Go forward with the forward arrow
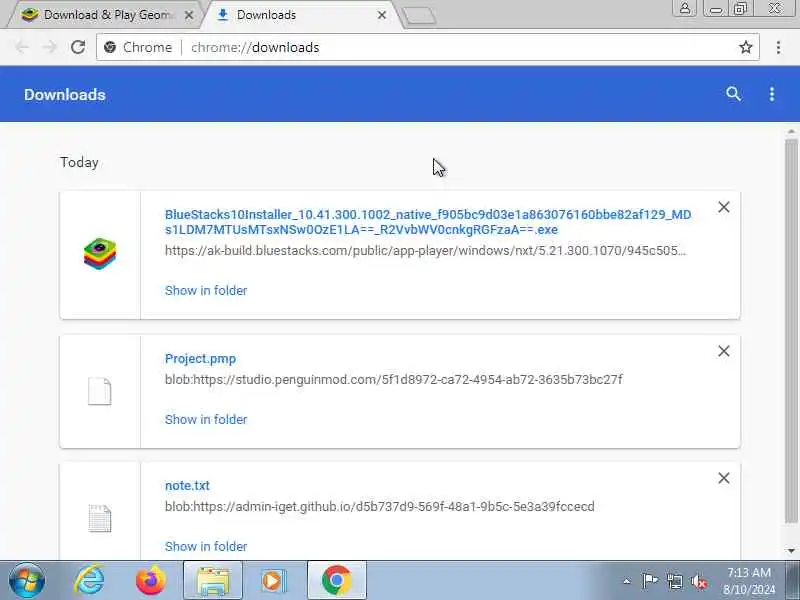Screen dimensions: 800x600 (49, 47)
